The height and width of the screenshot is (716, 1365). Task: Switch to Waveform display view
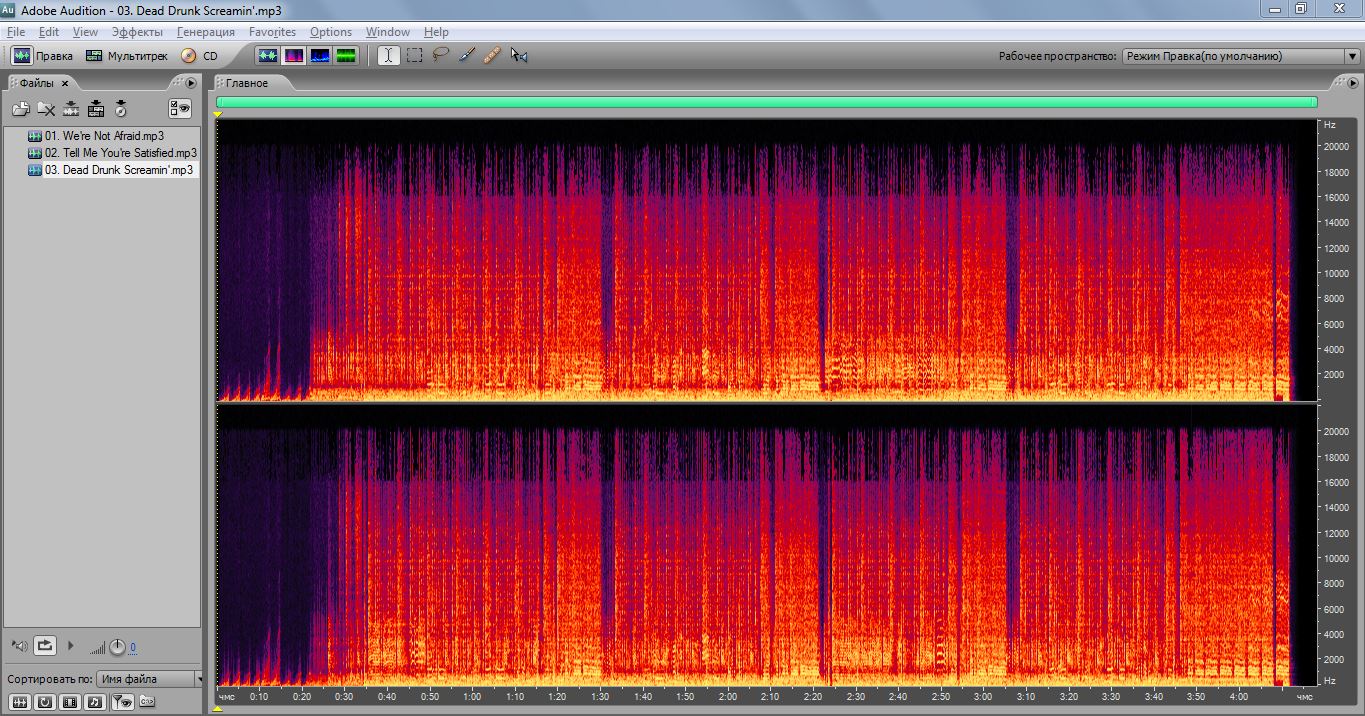click(x=268, y=56)
